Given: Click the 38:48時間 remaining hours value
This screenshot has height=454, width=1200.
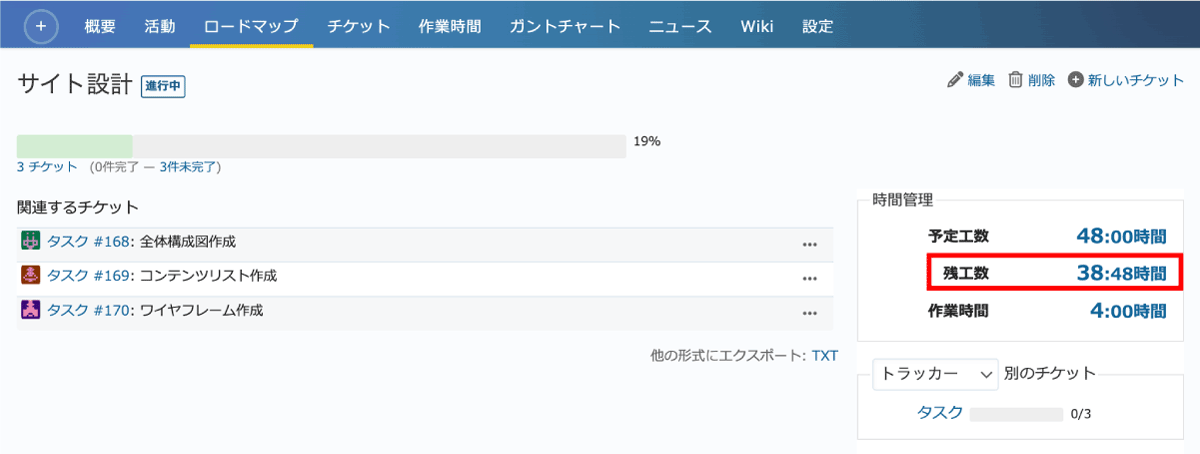Looking at the screenshot, I should coord(1121,272).
